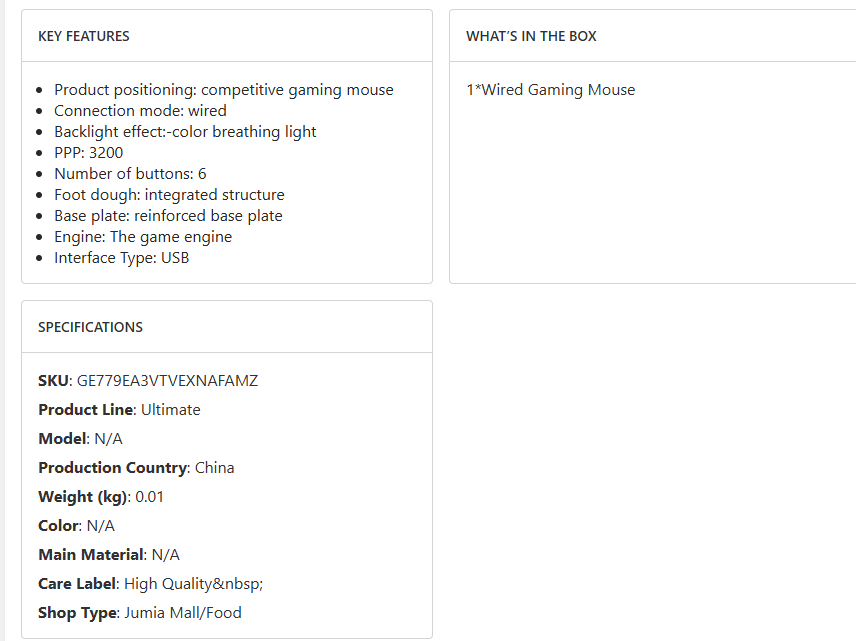Image resolution: width=856 pixels, height=641 pixels.
Task: Select the '1*Wired Gaming Mouse' text
Action: 550,90
